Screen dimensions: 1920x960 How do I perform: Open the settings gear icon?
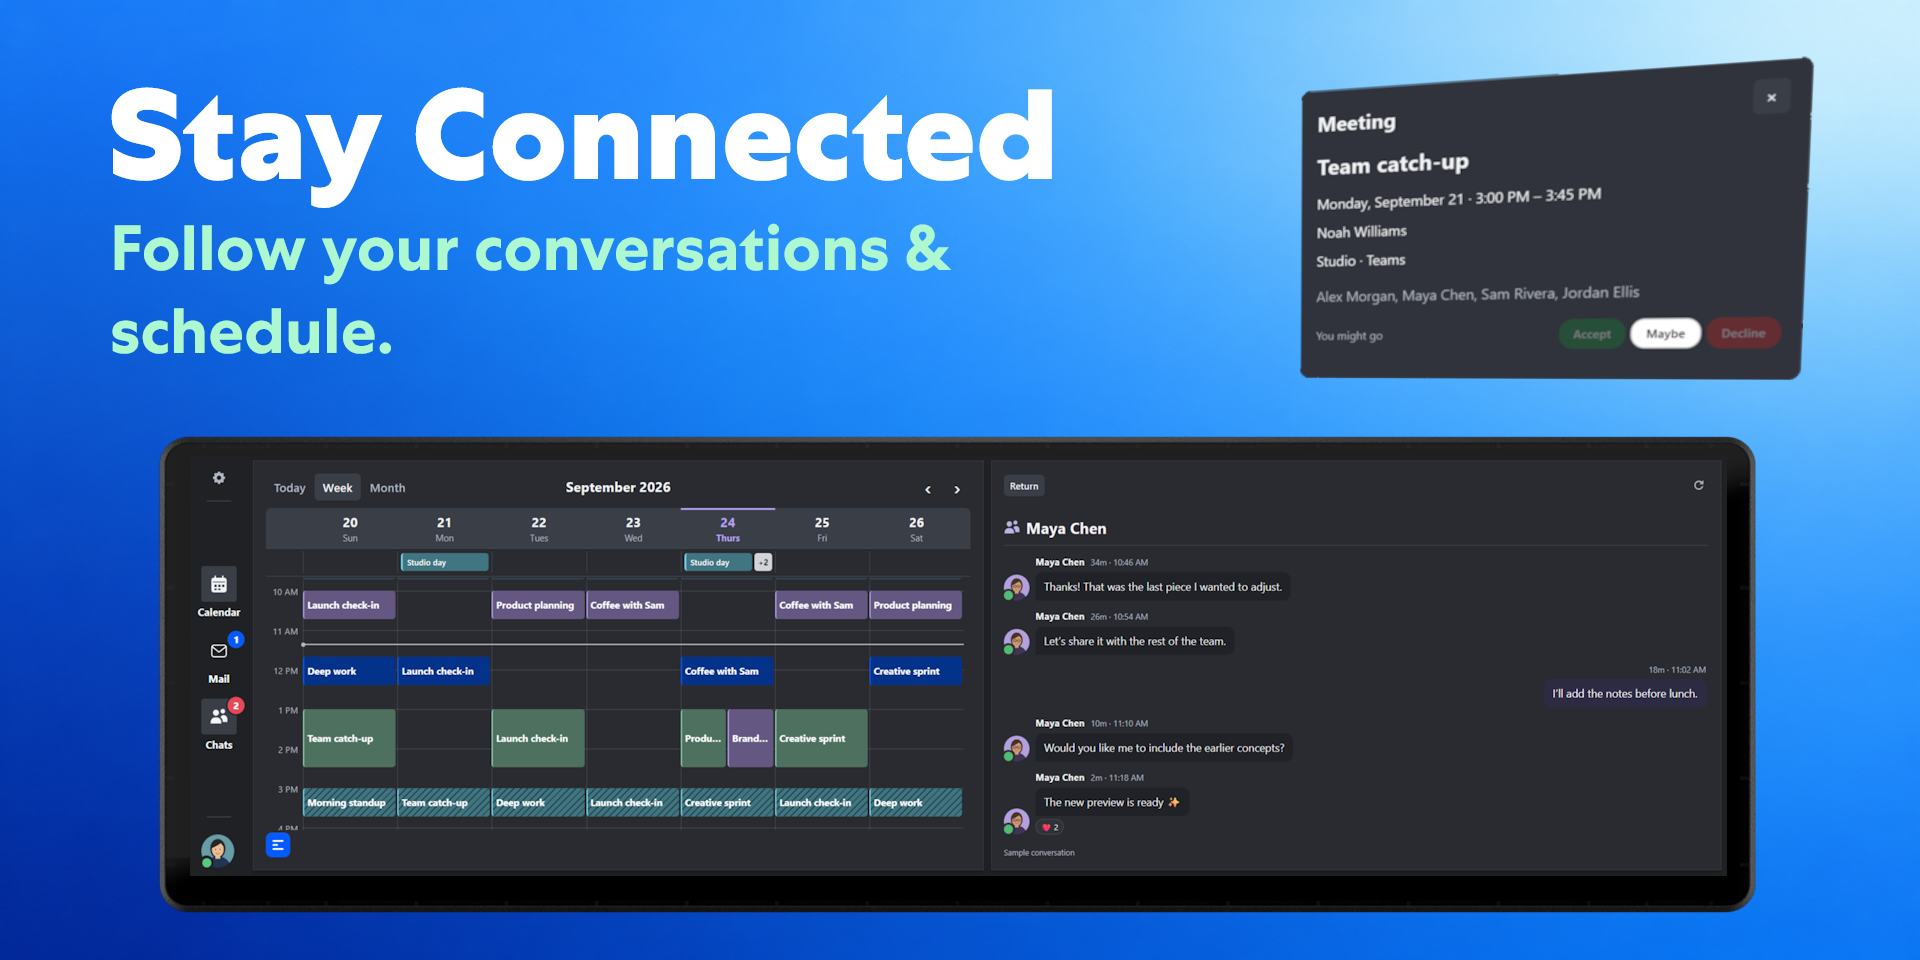click(219, 478)
